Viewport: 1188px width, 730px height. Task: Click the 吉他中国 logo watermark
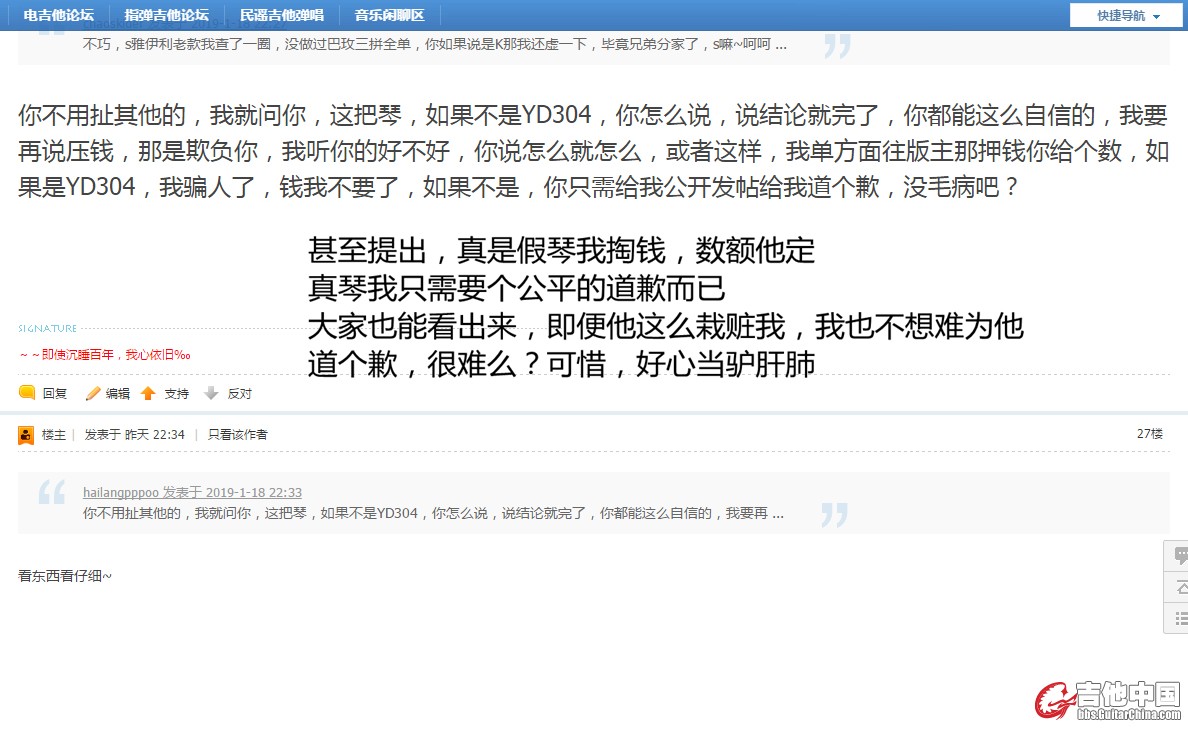point(1108,700)
